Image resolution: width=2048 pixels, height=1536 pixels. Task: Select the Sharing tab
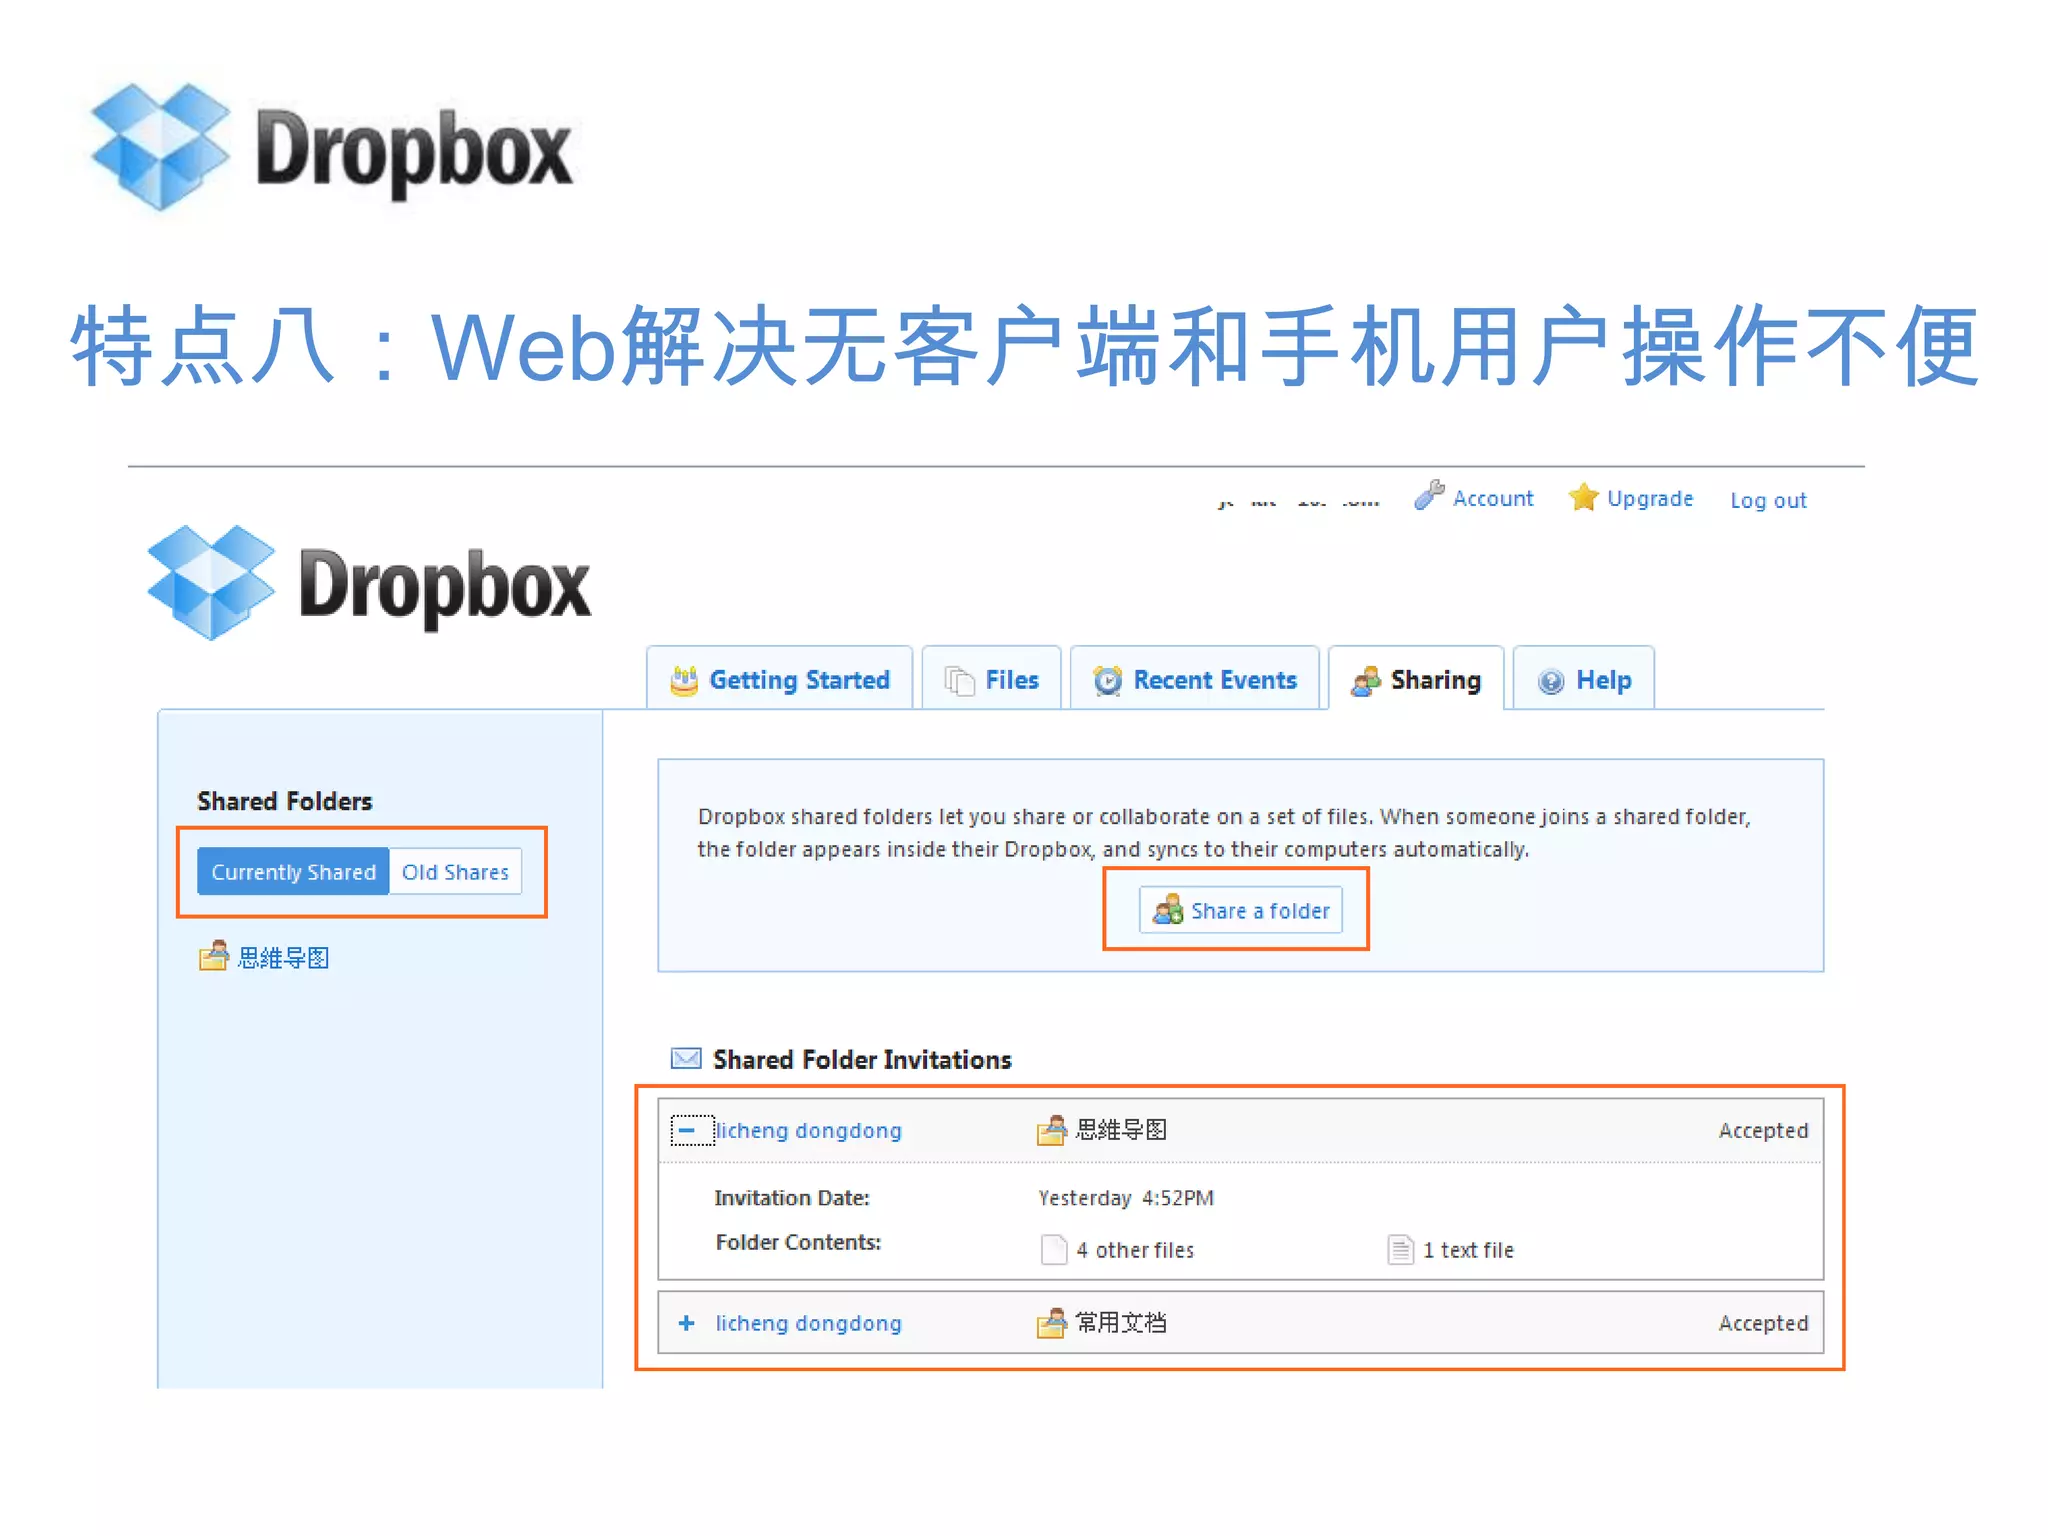[1416, 680]
